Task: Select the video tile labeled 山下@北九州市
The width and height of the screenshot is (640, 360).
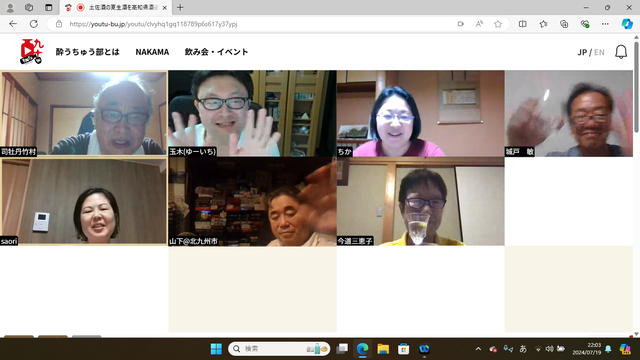Action: (x=252, y=202)
